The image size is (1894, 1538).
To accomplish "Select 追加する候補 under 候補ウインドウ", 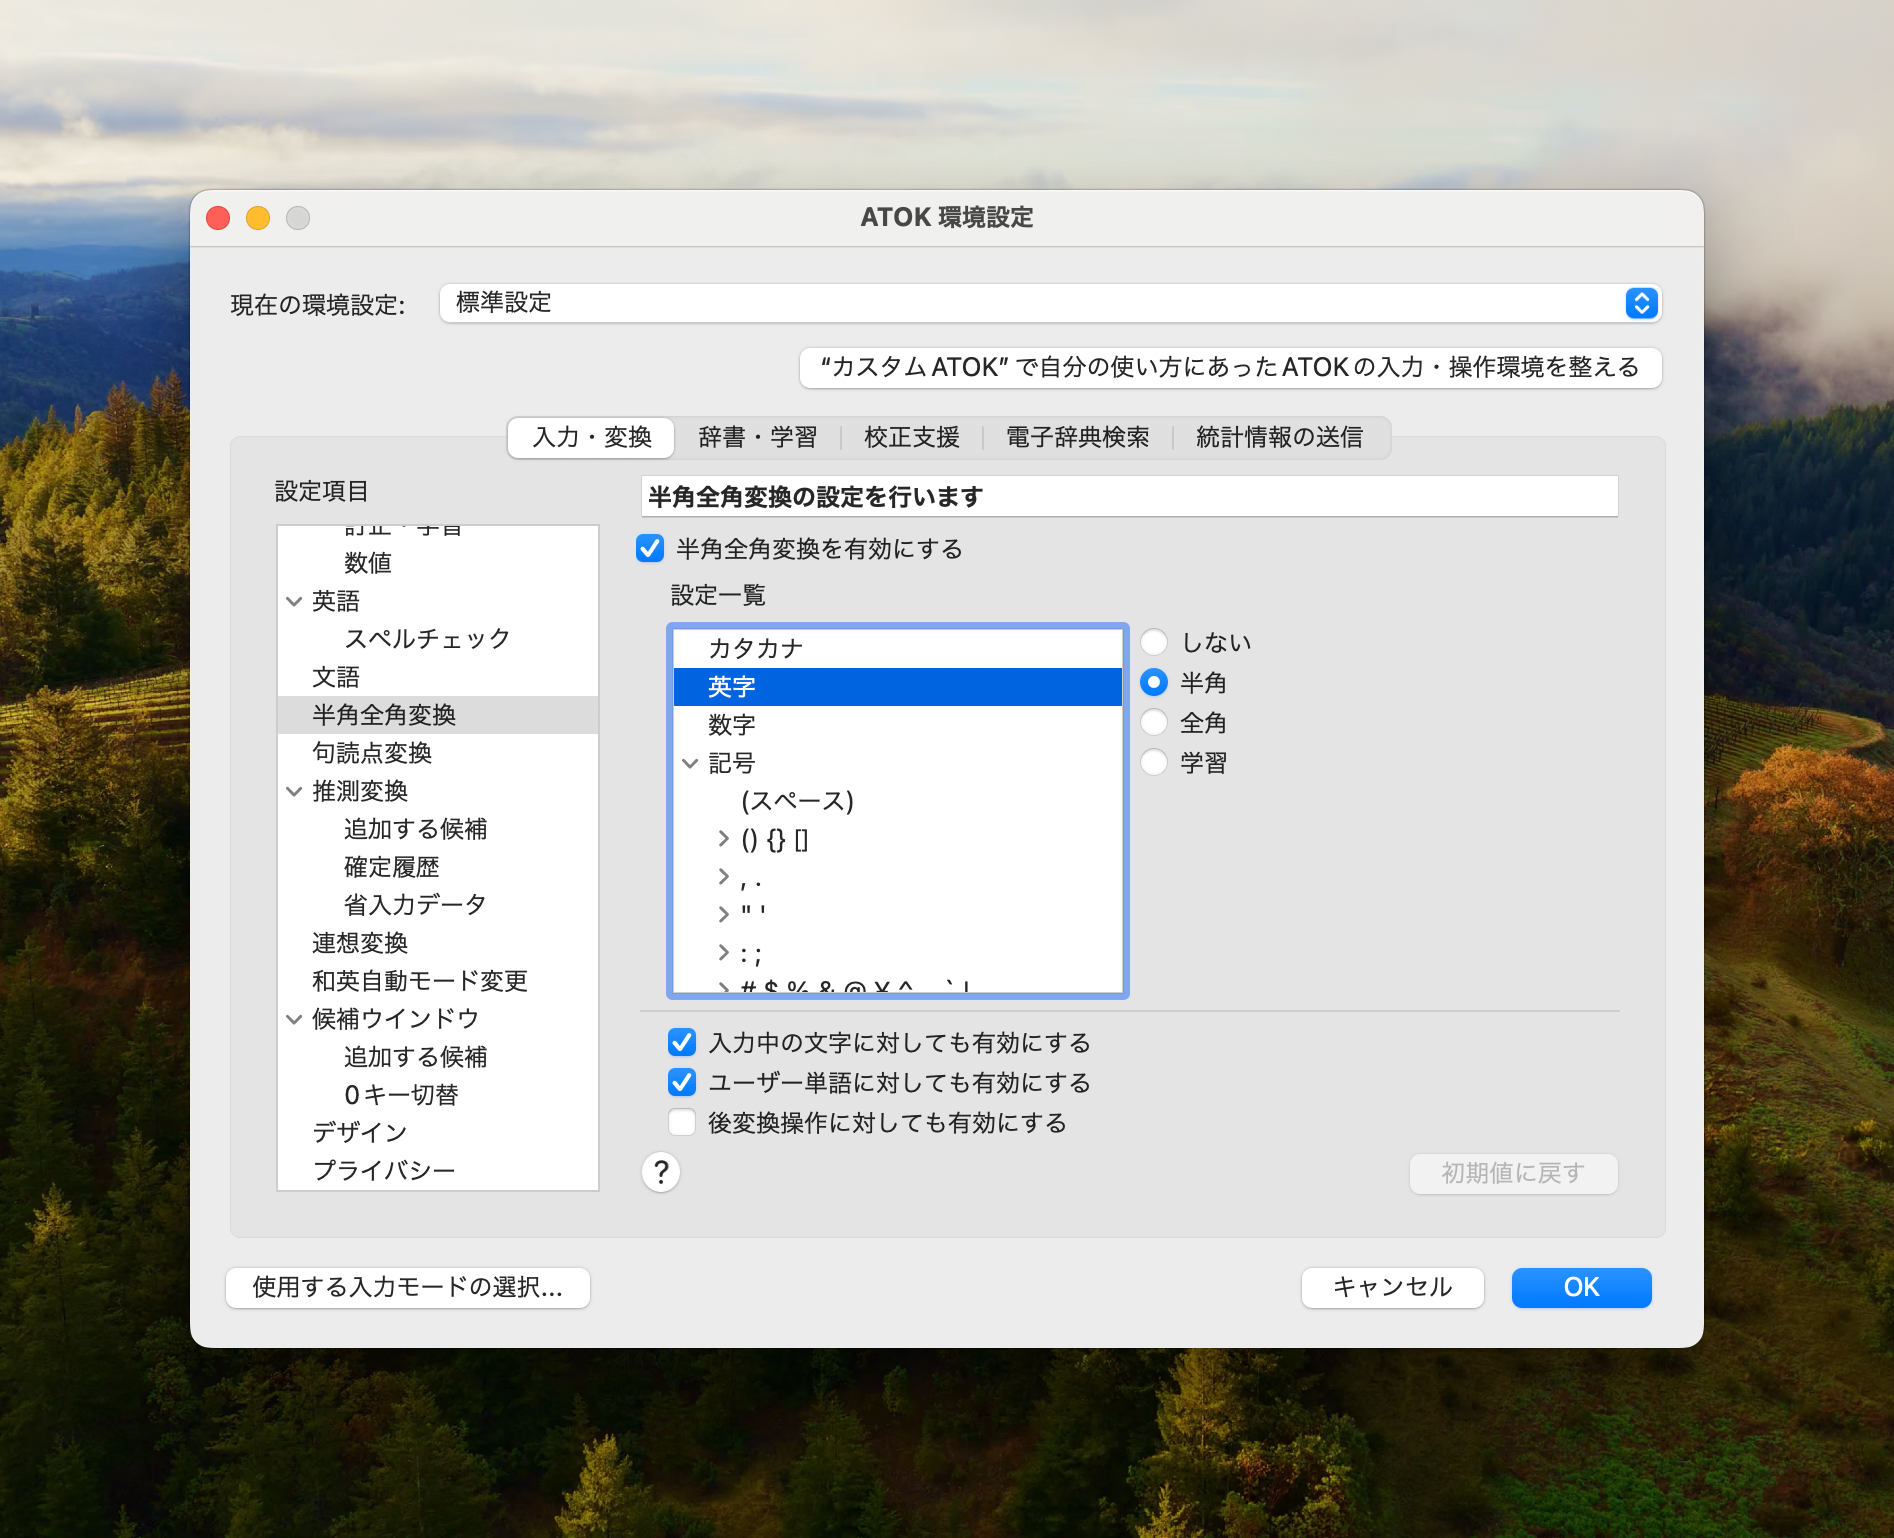I will pyautogui.click(x=438, y=1057).
